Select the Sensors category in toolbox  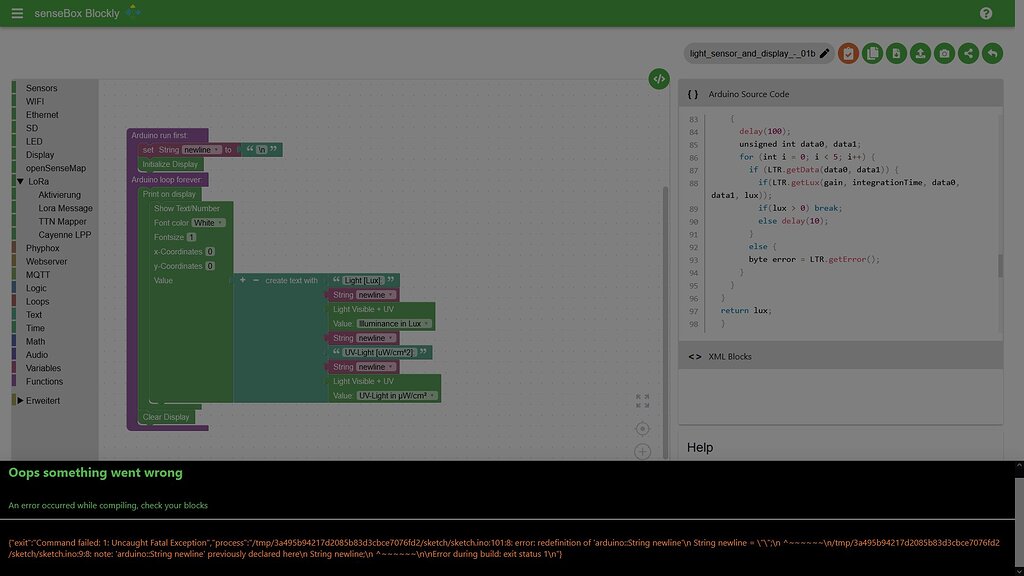[41, 88]
